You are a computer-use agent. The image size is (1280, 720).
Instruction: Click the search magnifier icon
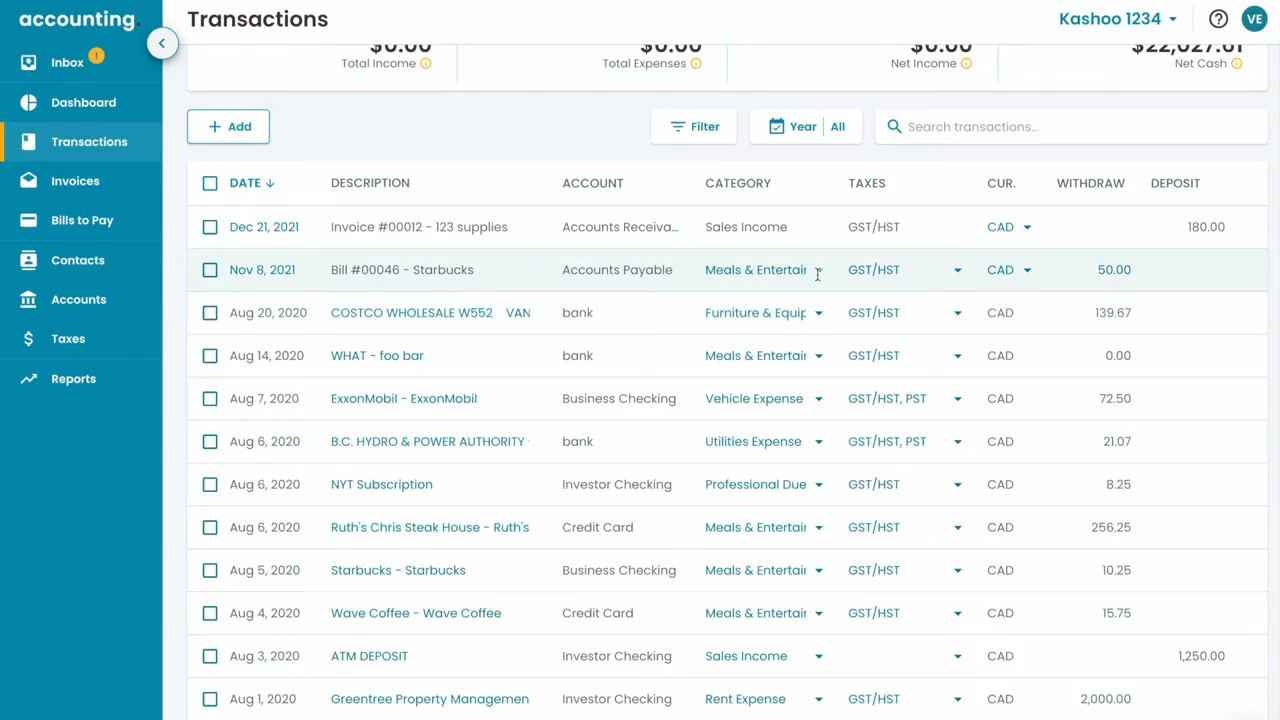click(894, 127)
